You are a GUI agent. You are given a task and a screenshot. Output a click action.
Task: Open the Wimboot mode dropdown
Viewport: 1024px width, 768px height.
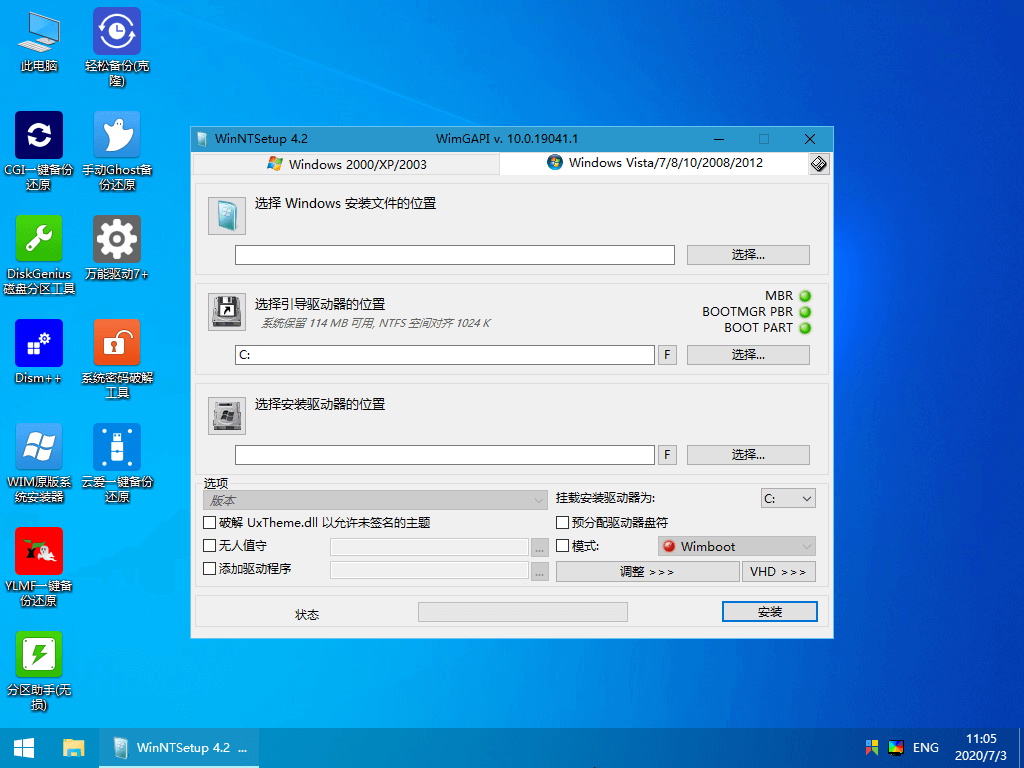(x=737, y=546)
